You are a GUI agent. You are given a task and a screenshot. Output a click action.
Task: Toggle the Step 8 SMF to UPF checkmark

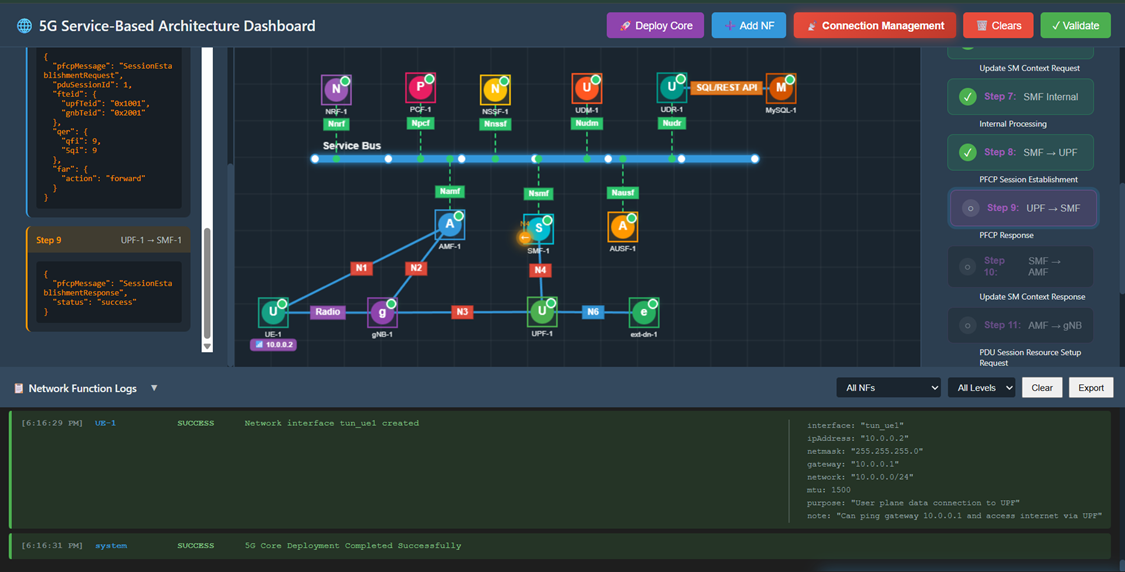pos(967,153)
